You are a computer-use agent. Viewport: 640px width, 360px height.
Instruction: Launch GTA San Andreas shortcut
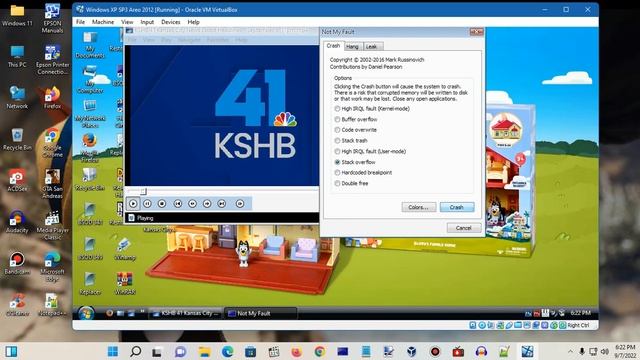pos(52,184)
